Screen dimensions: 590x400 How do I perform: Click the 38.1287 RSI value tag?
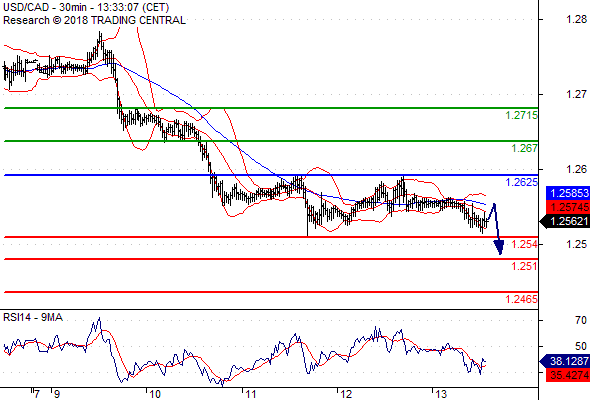565,362
